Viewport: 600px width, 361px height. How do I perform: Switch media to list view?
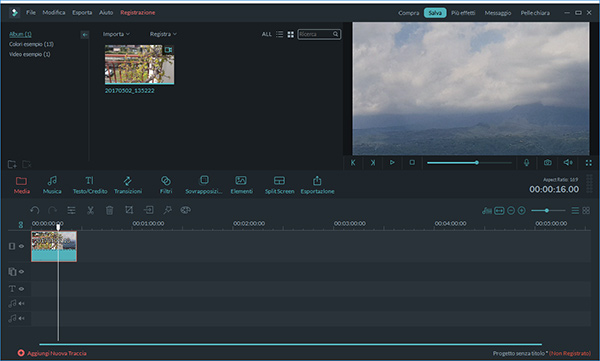click(x=280, y=34)
